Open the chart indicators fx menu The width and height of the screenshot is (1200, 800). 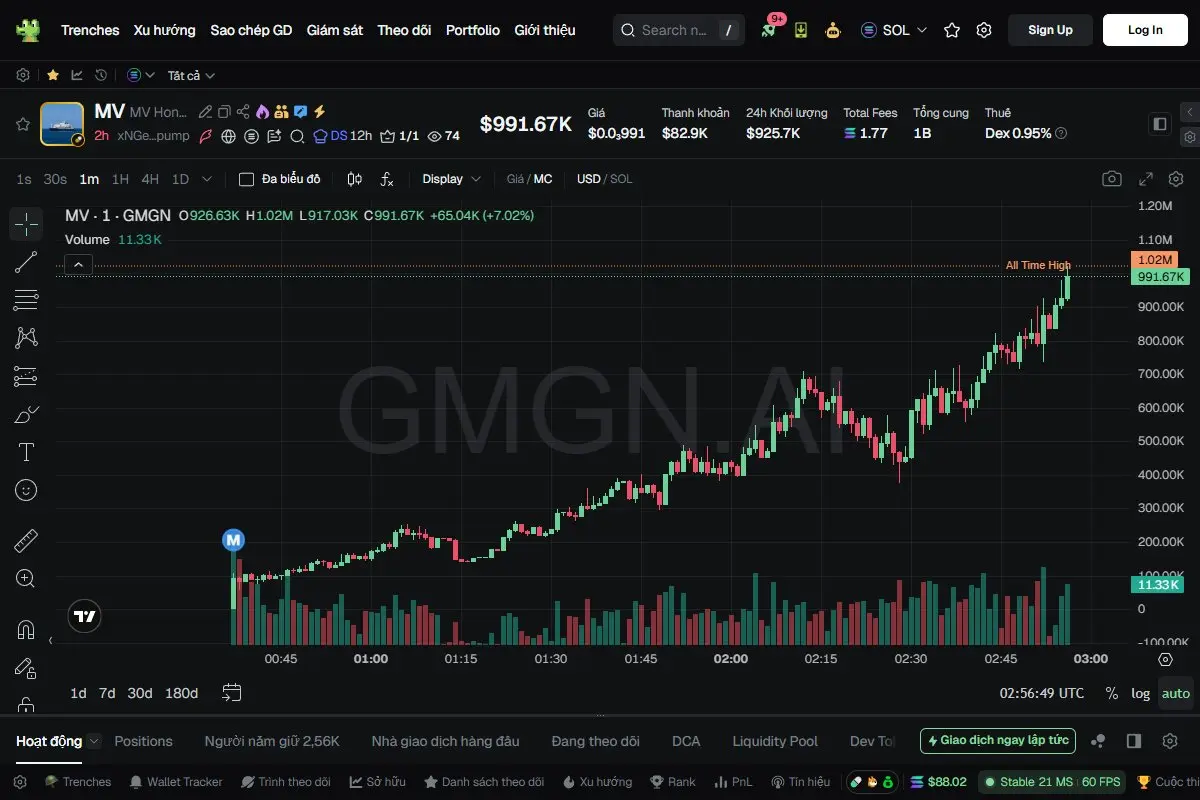387,179
